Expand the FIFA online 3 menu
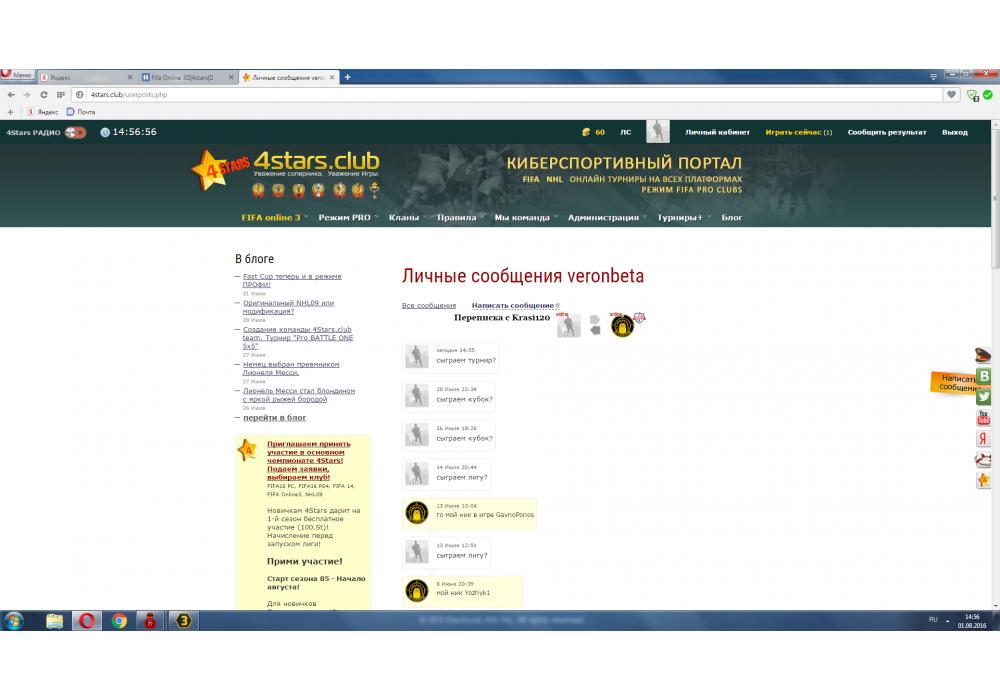This screenshot has height=700, width=1000. (271, 217)
